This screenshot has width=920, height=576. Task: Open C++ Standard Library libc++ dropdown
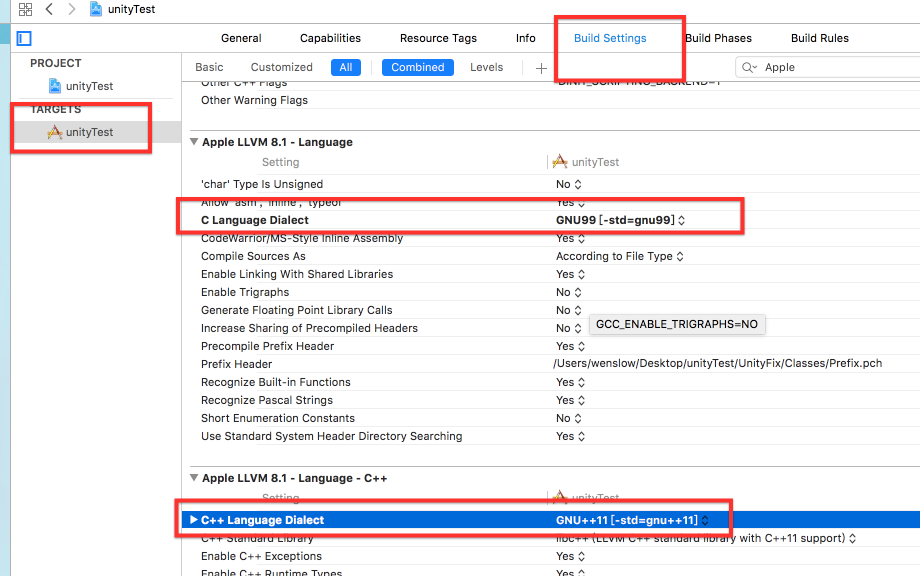(706, 538)
